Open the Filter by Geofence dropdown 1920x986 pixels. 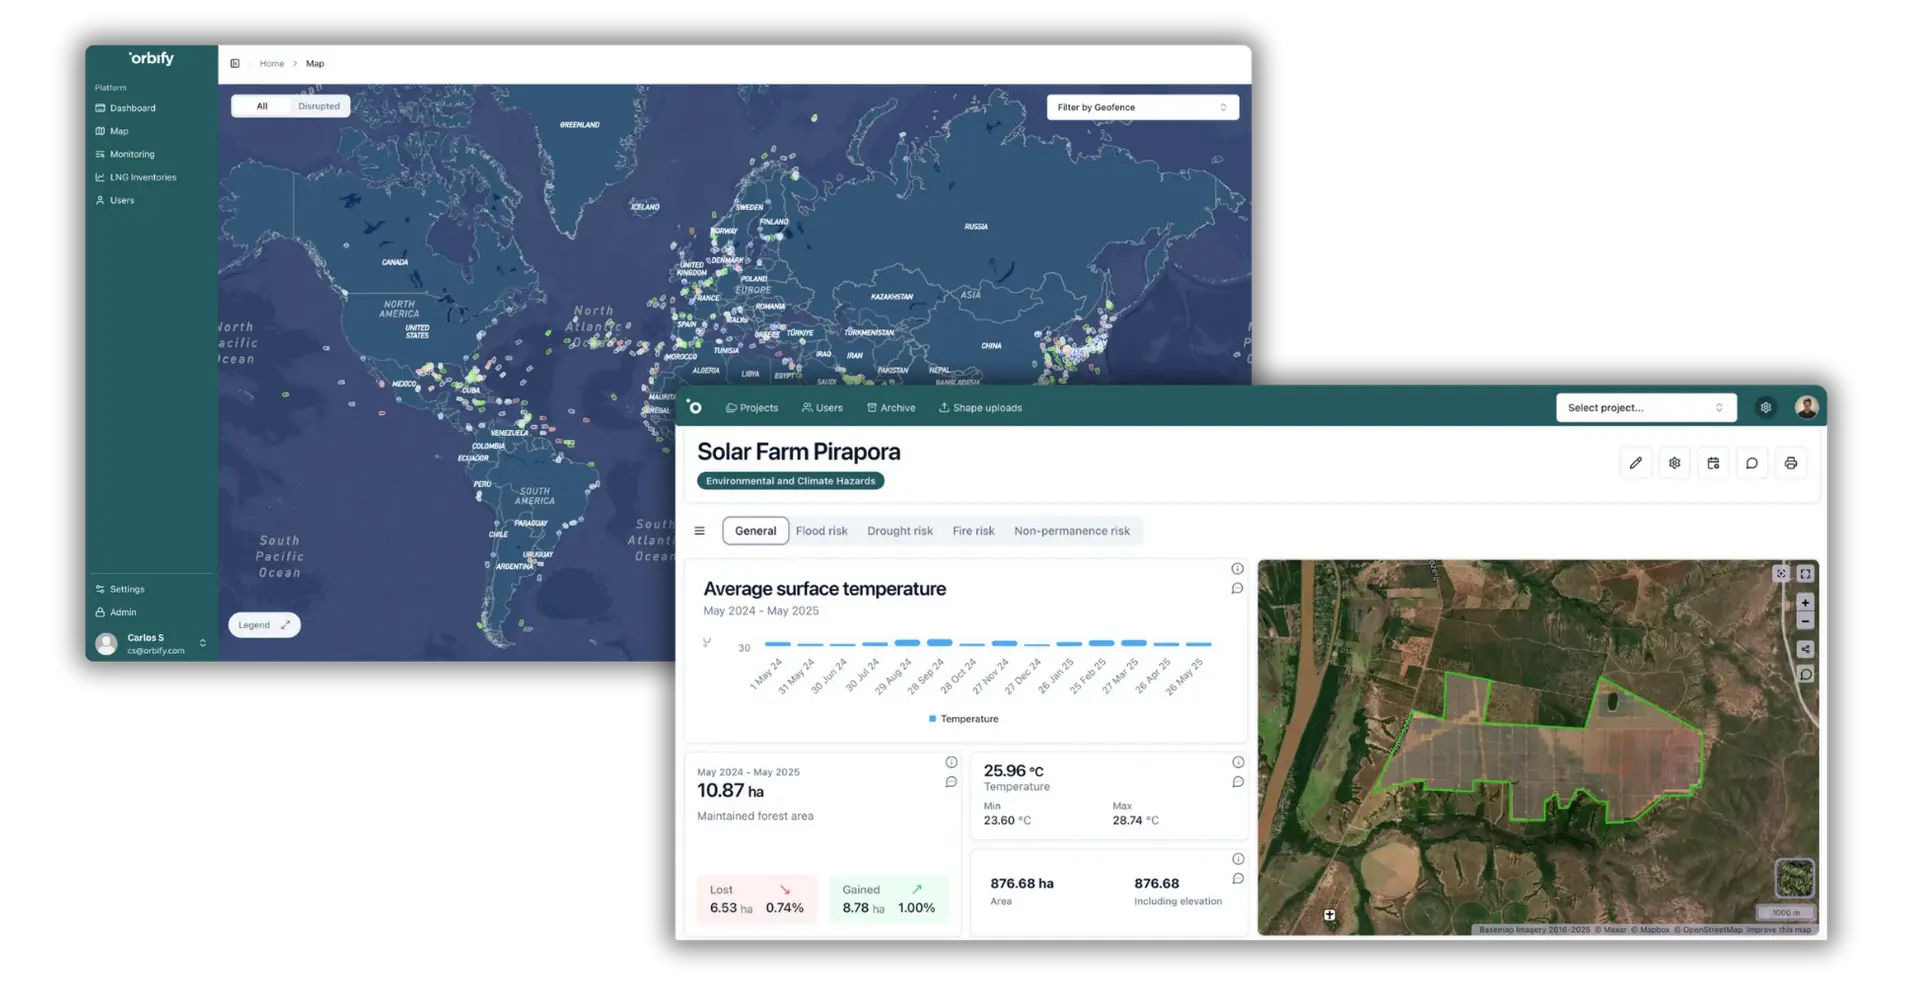tap(1142, 107)
